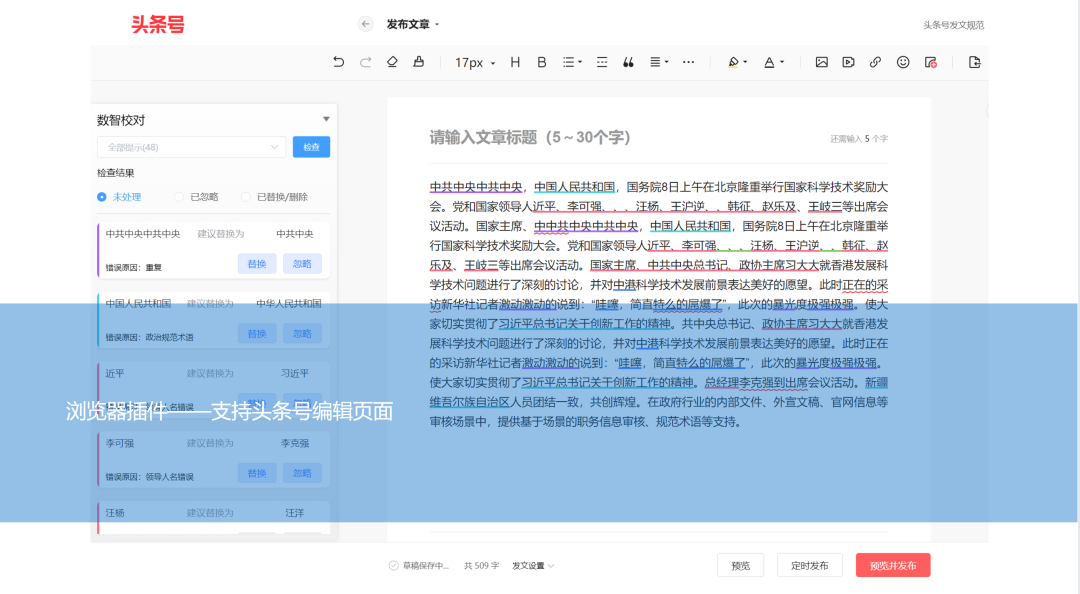Screen dimensions: 1080x594
Task: Insert video via video icon
Action: tap(848, 62)
